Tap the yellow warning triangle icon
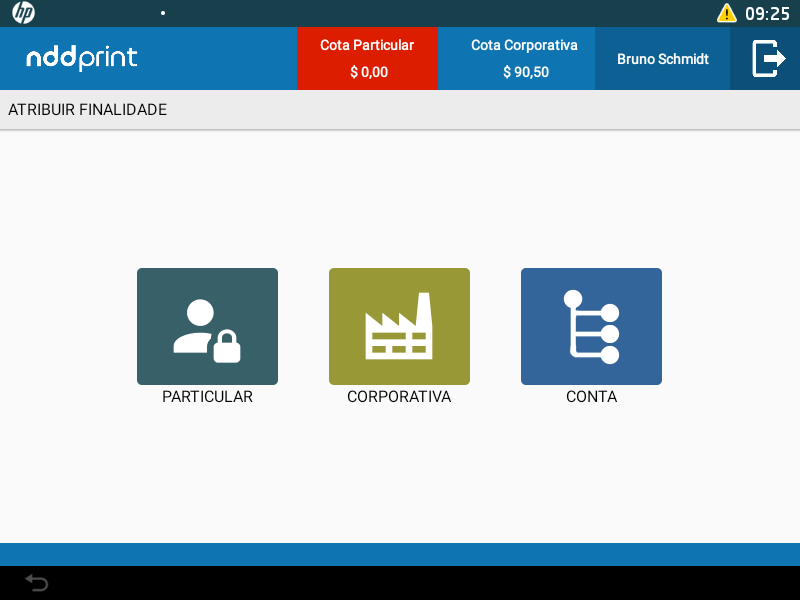800x600 pixels. (727, 13)
